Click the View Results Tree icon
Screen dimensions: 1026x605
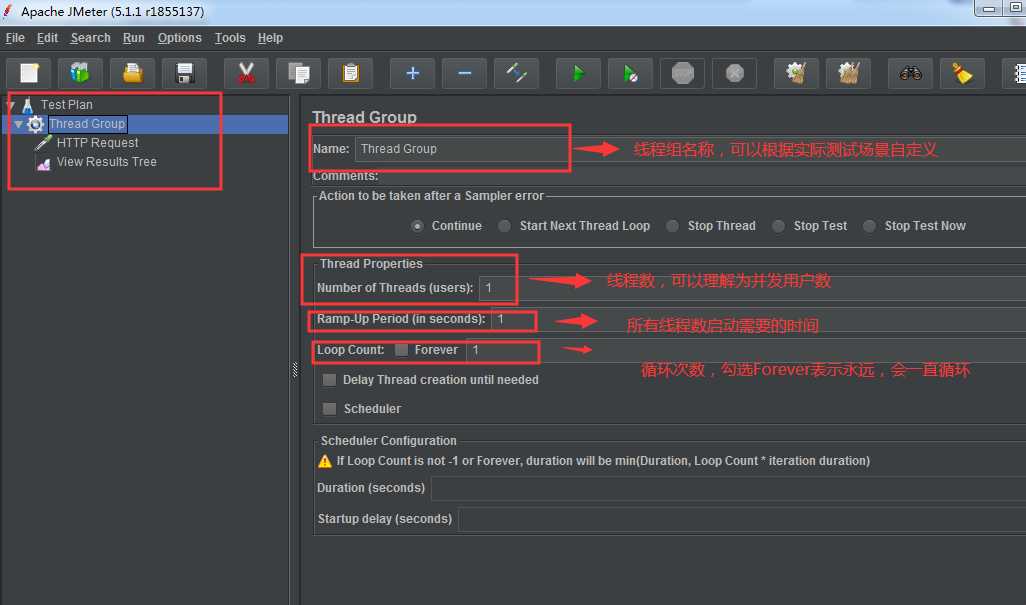44,163
